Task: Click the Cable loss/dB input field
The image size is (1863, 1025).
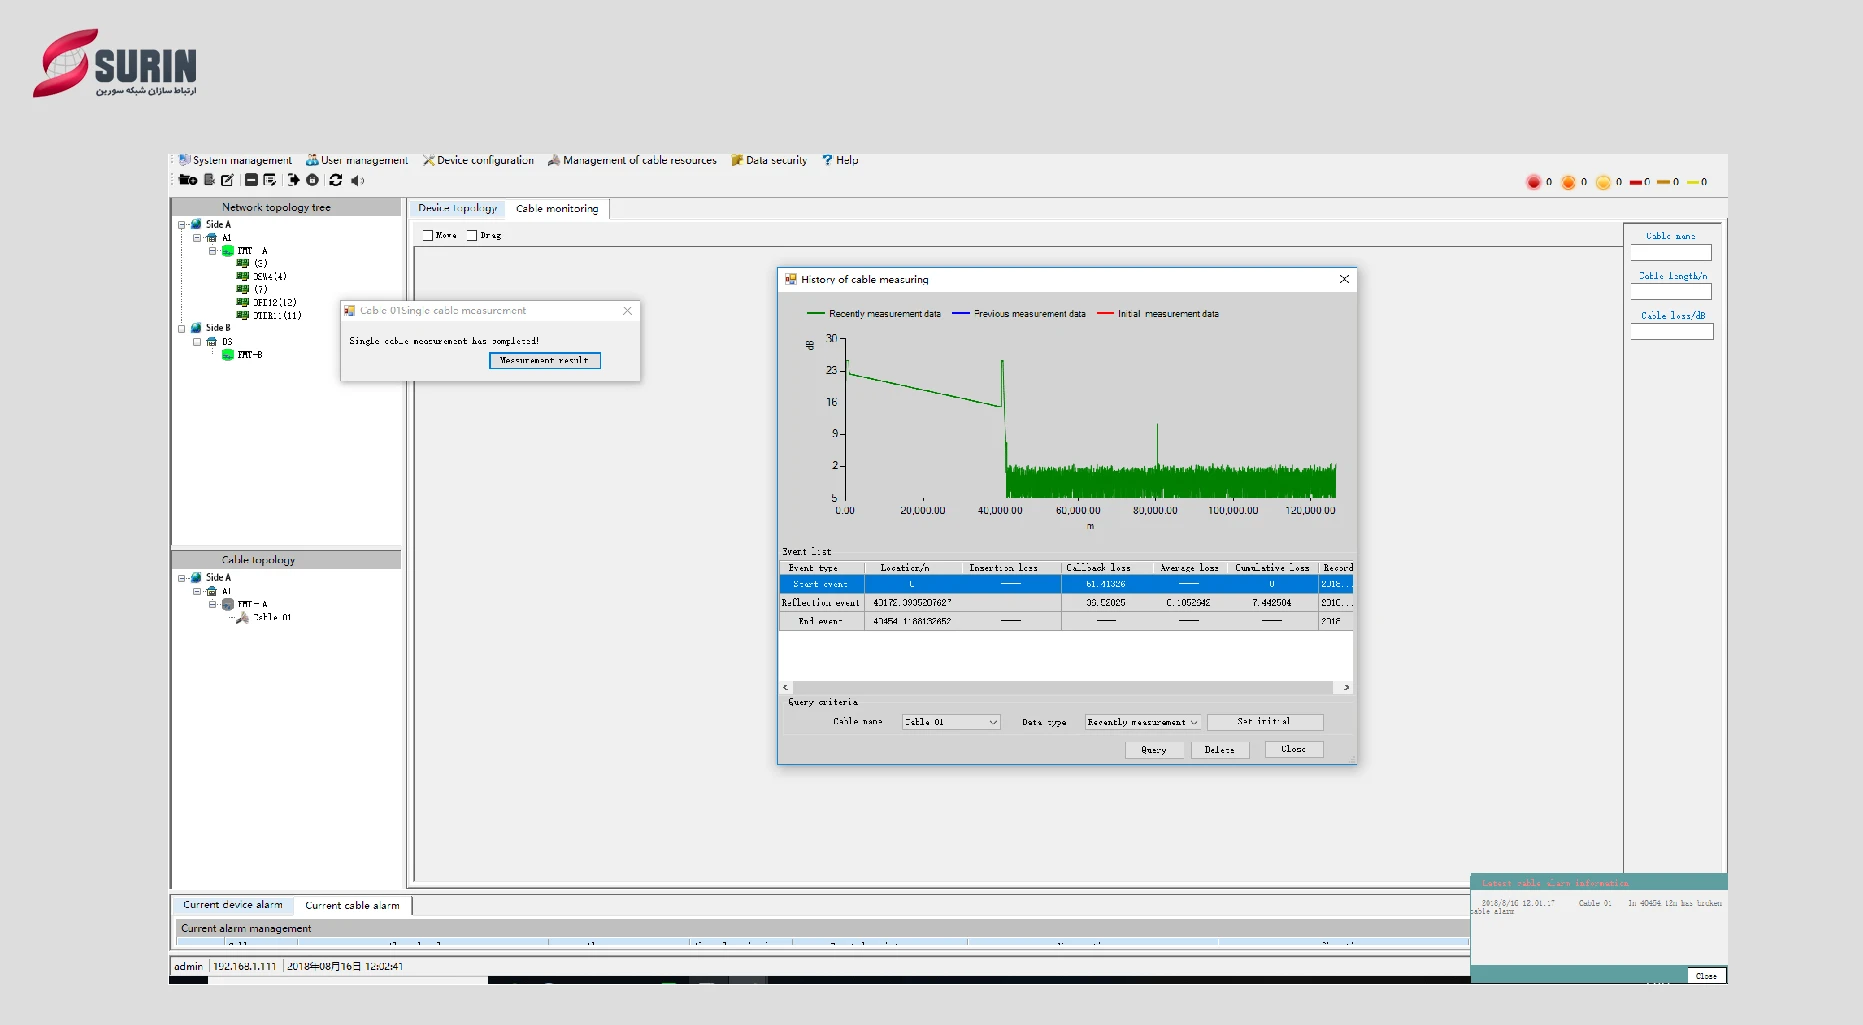Action: (x=1671, y=332)
